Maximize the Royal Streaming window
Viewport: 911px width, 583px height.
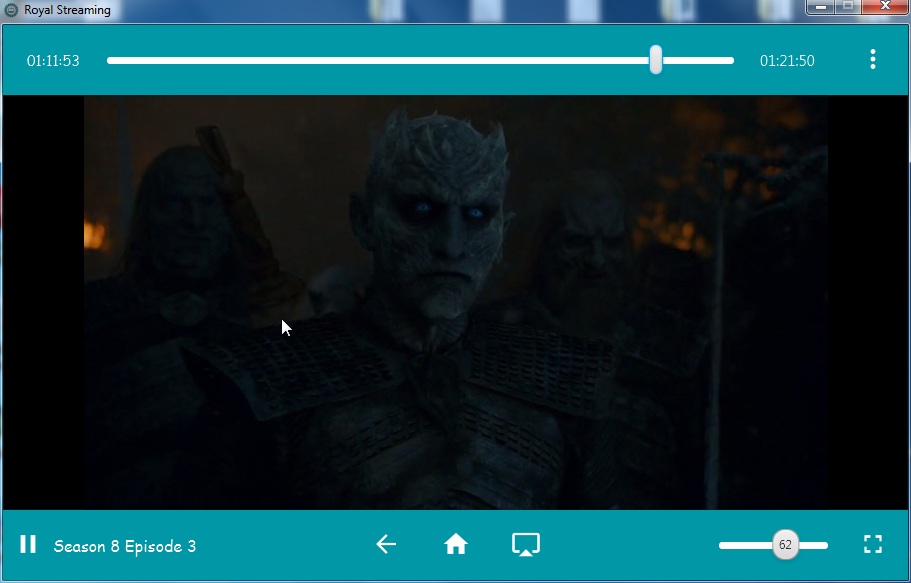(848, 6)
